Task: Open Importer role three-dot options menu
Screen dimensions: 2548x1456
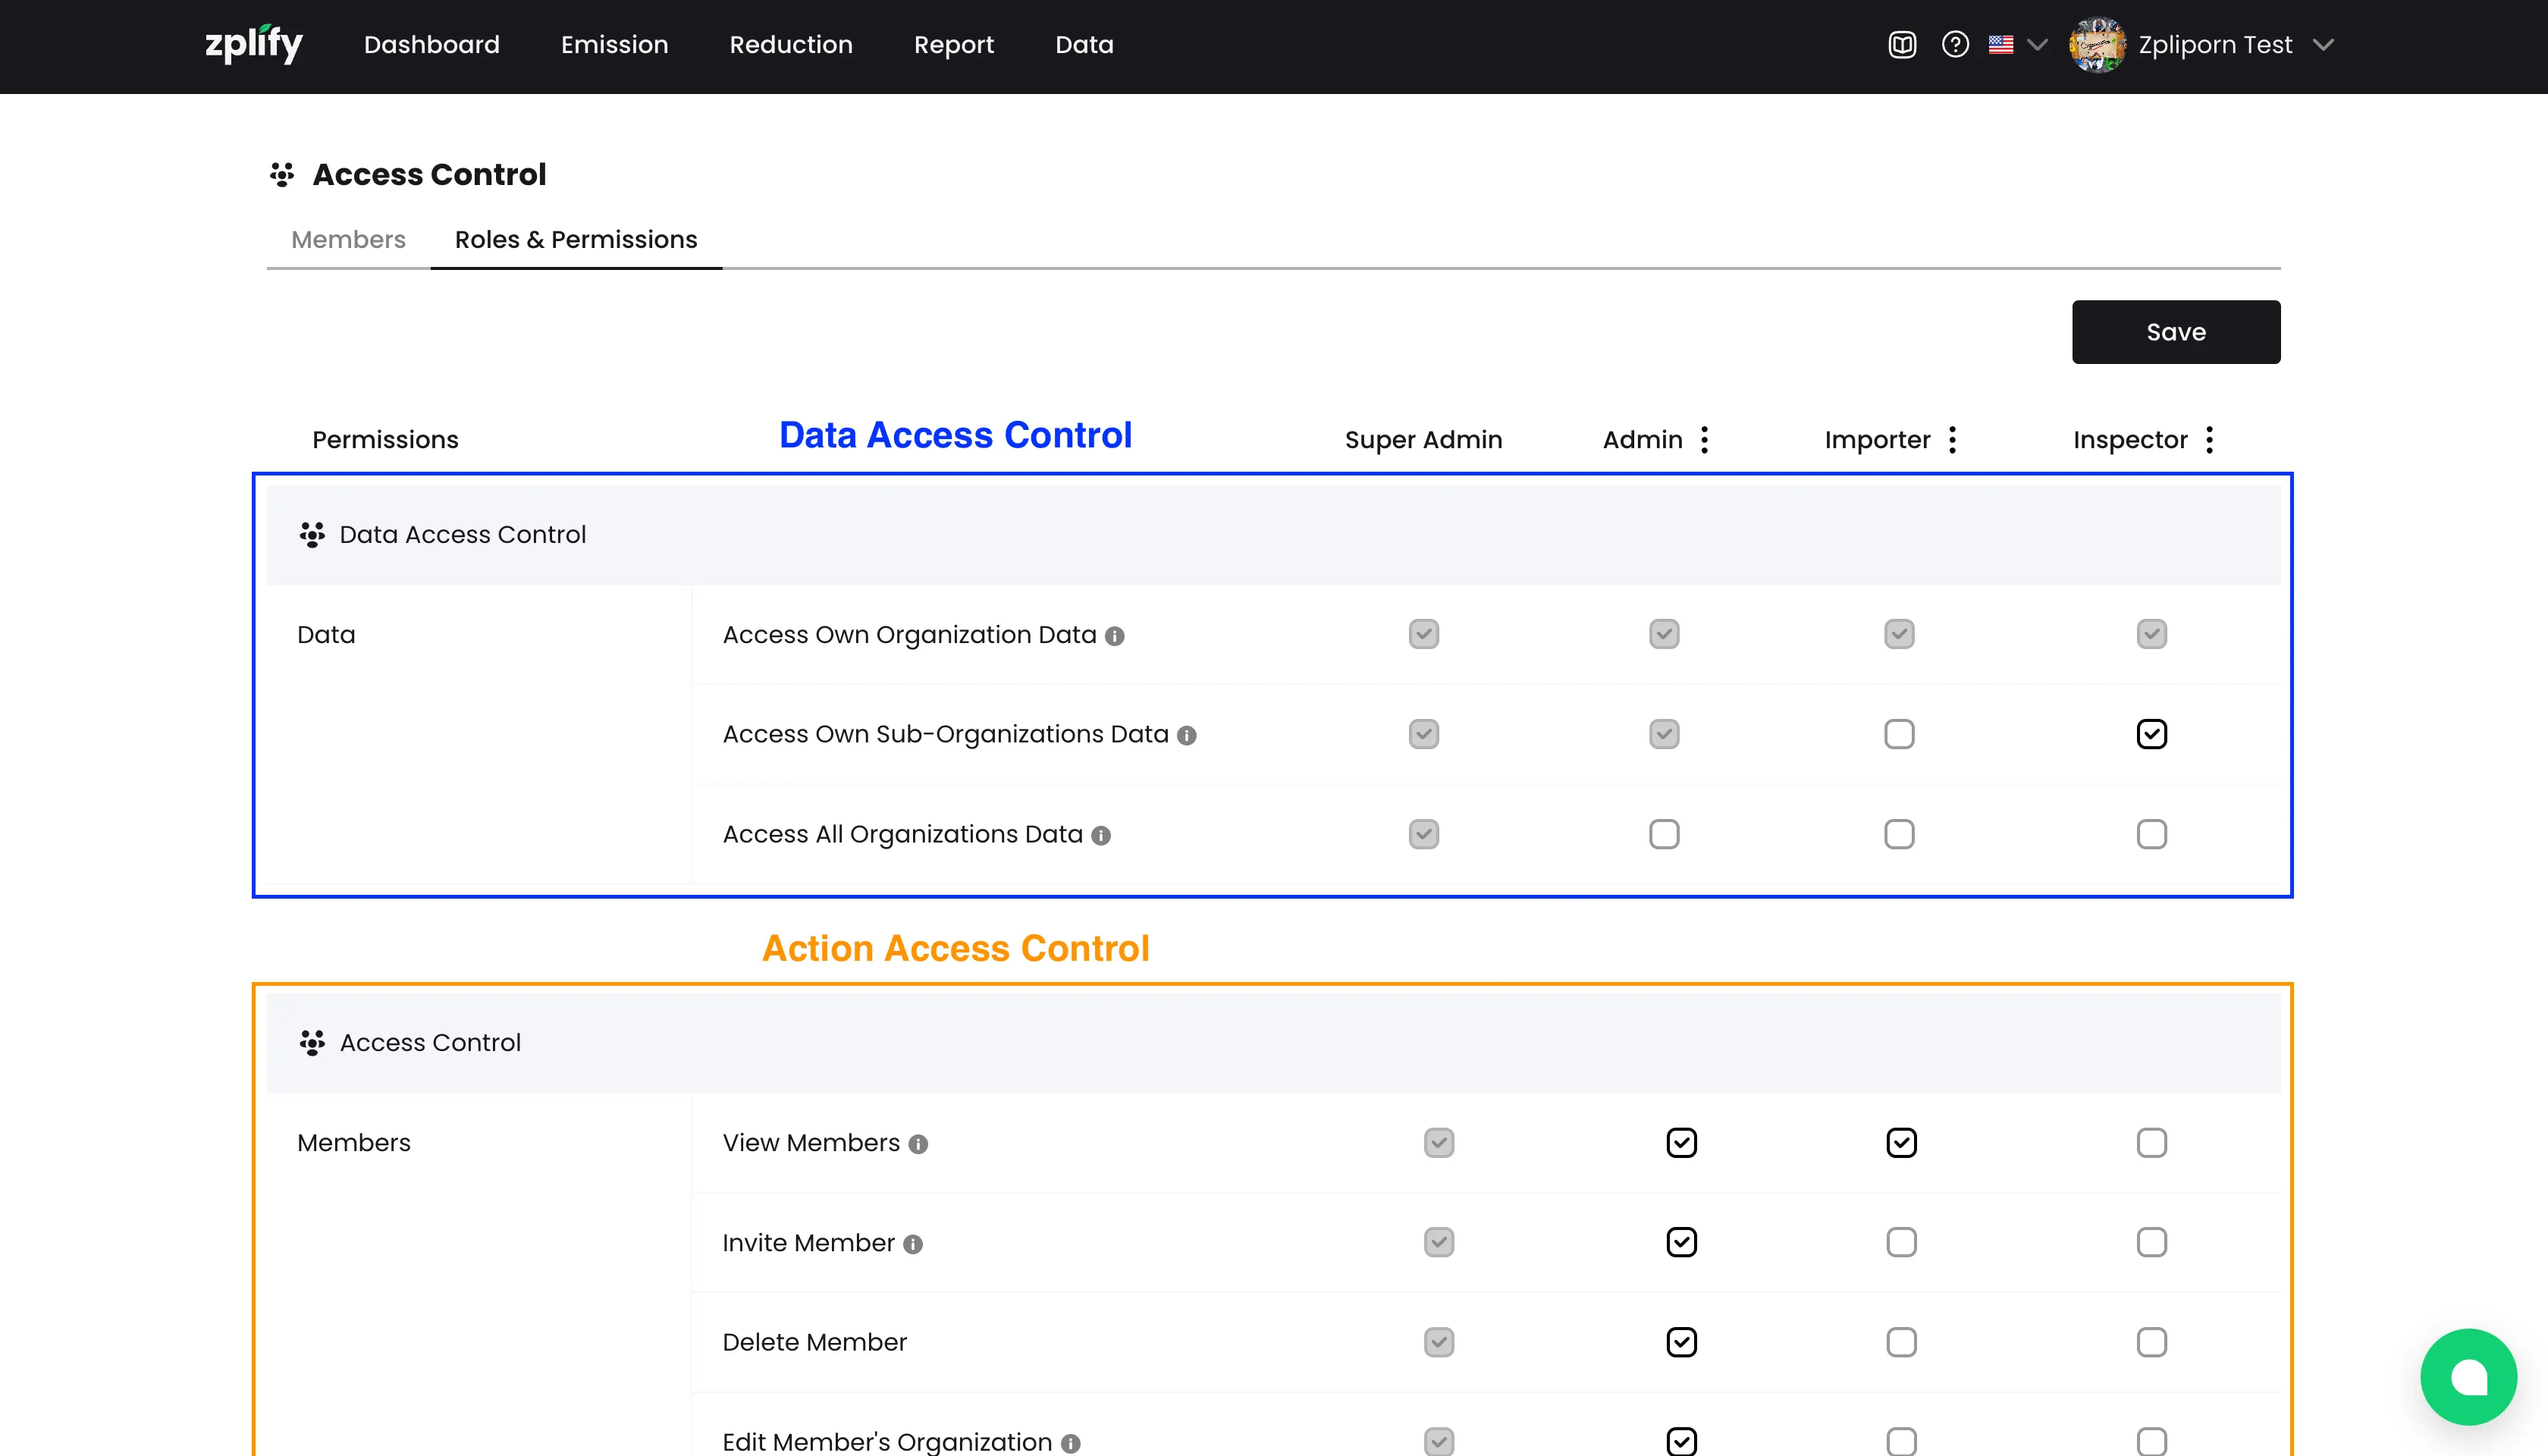Action: click(1952, 440)
